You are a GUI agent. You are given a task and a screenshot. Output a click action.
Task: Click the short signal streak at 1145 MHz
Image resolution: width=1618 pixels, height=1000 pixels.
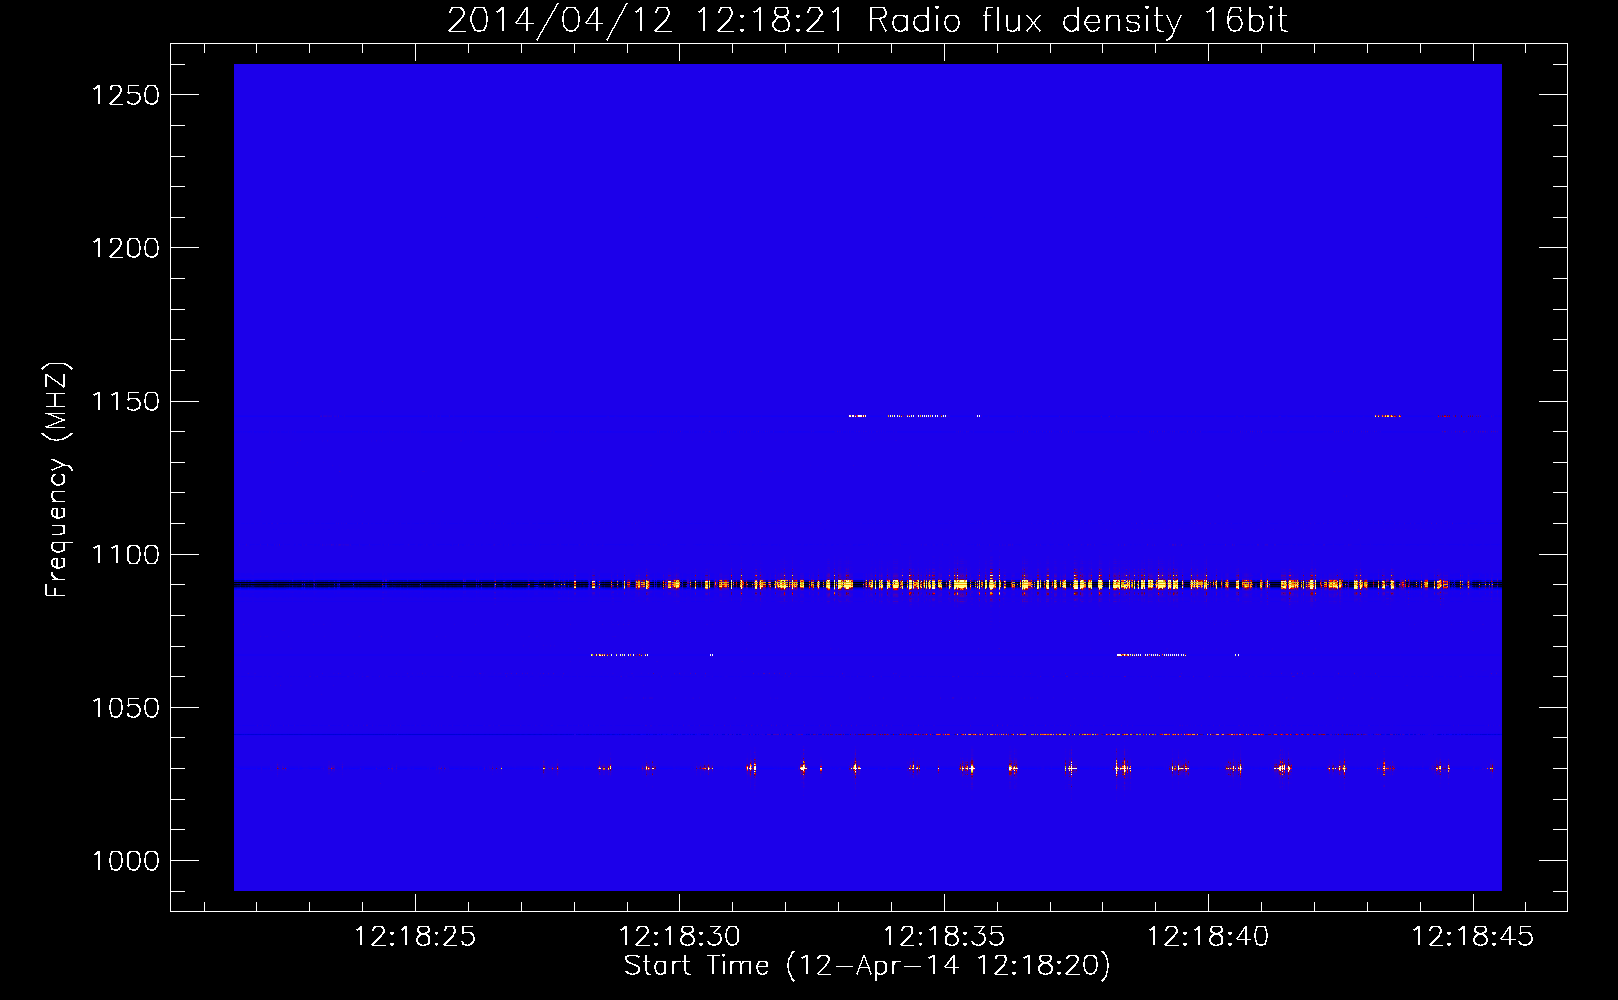tap(914, 416)
